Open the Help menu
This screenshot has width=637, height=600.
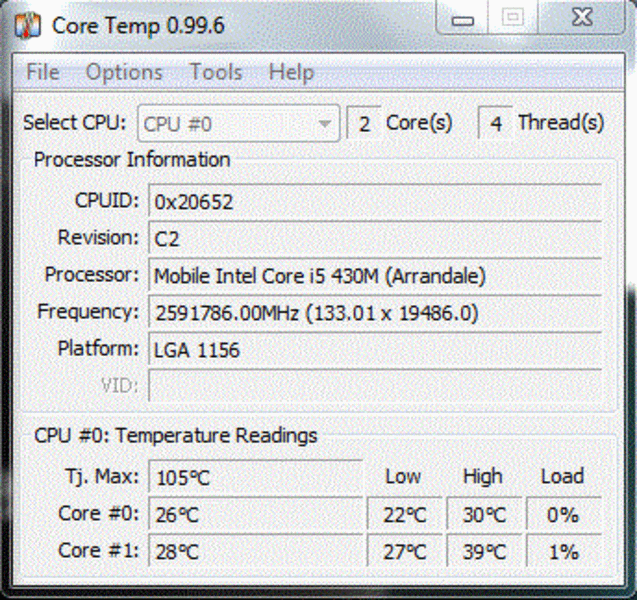[291, 73]
